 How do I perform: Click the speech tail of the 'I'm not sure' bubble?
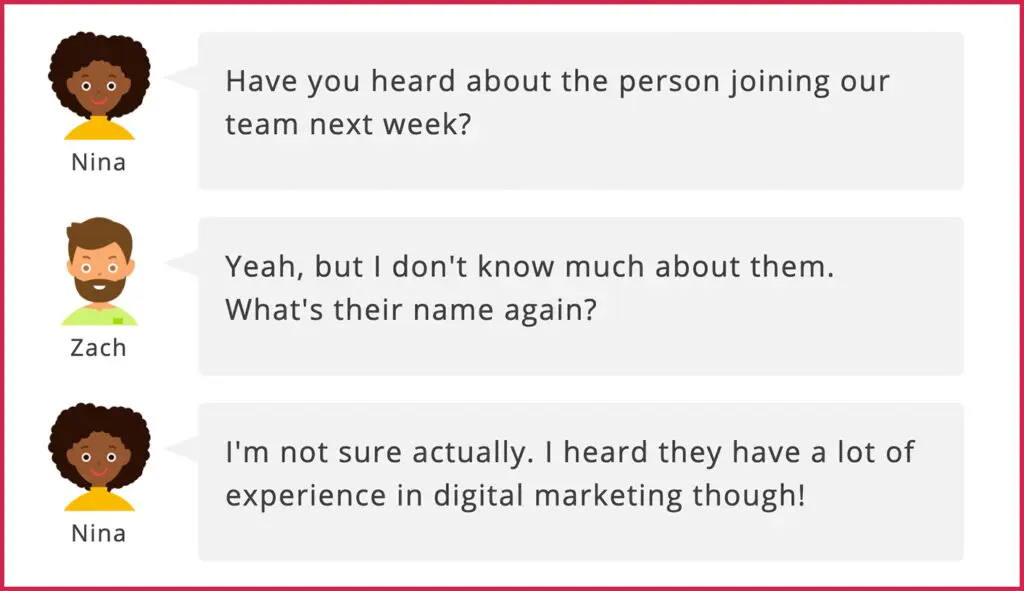point(182,449)
